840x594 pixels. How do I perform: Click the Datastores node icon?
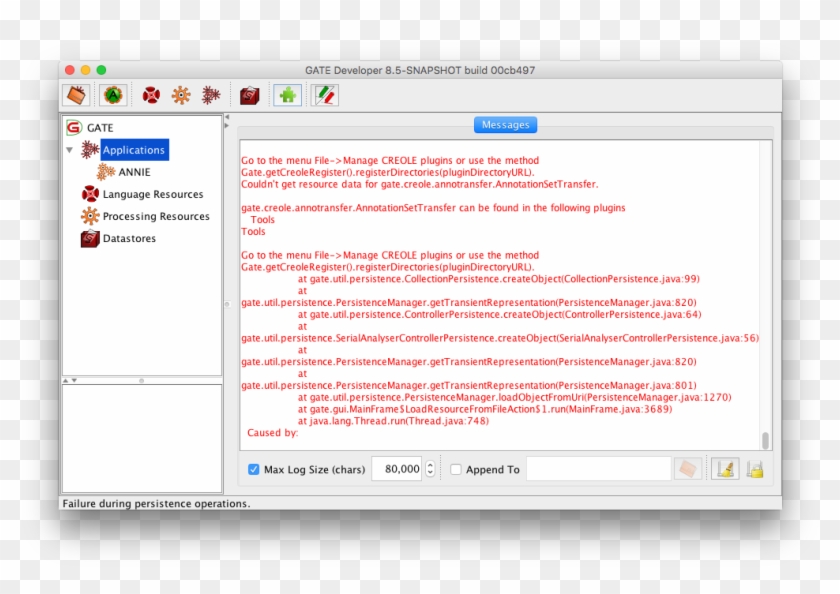coord(90,238)
